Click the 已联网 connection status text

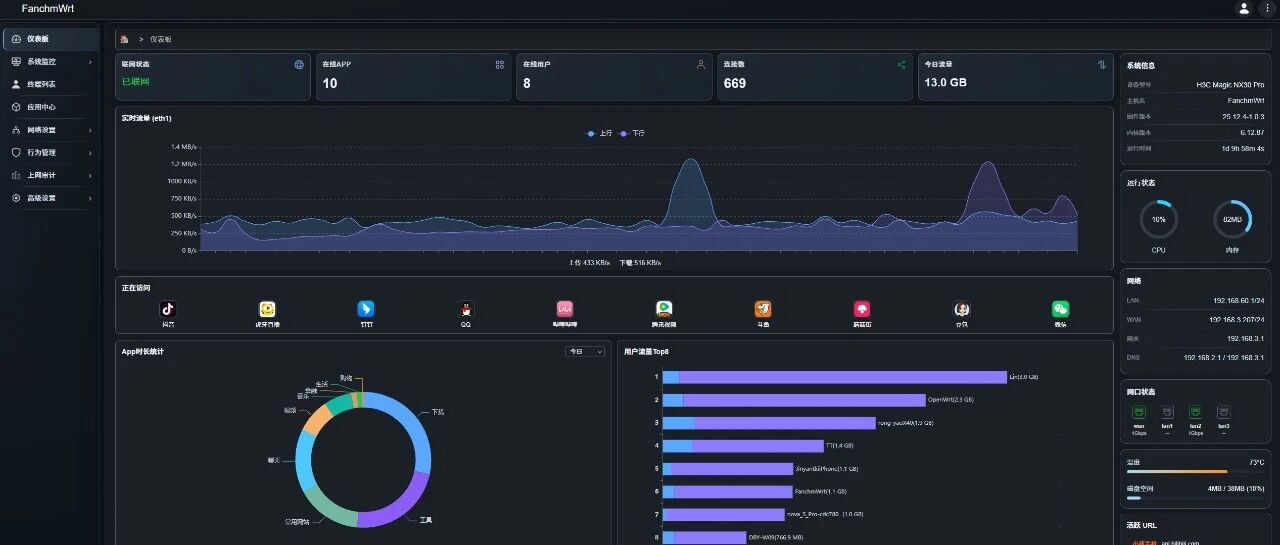click(x=135, y=82)
